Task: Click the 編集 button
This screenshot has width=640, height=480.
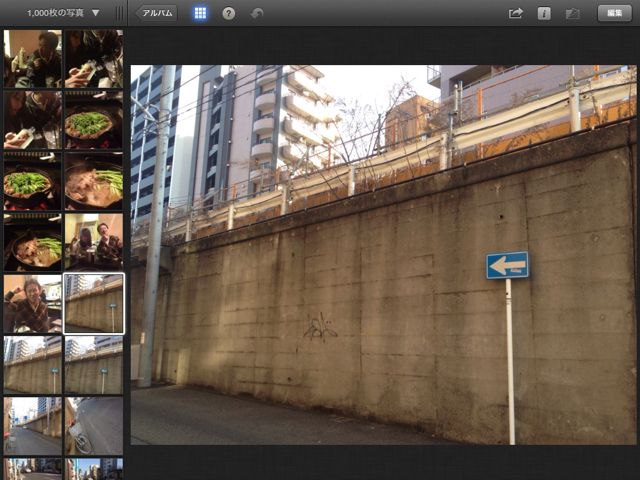Action: point(614,13)
